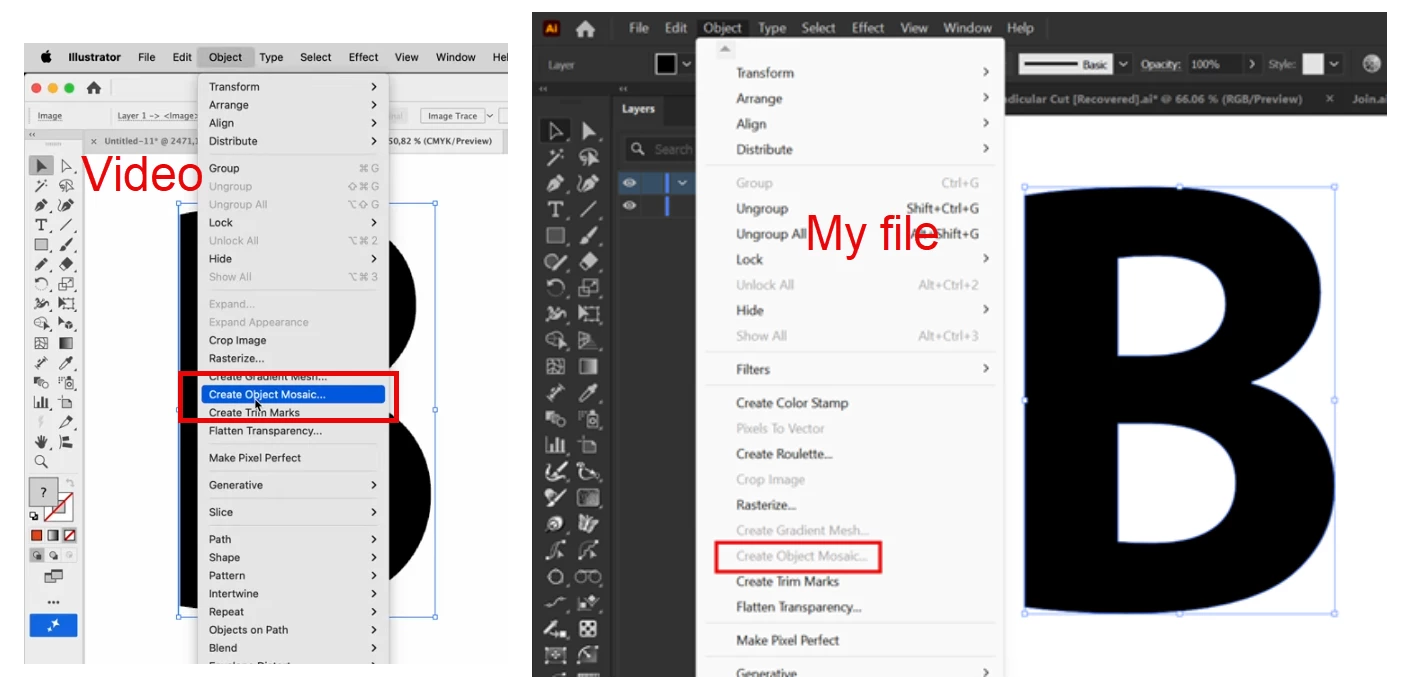
Task: Hide the second layer via its eye icon
Action: 629,206
